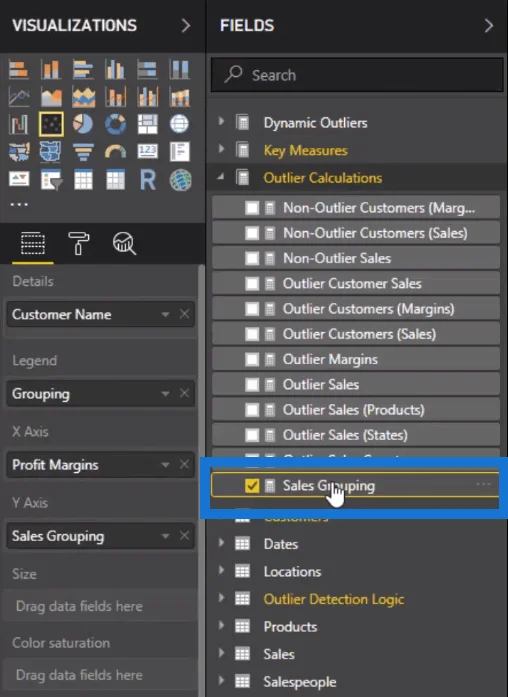This screenshot has height=697, width=508.
Task: Open the Analytics magnifier tab
Action: click(x=124, y=243)
